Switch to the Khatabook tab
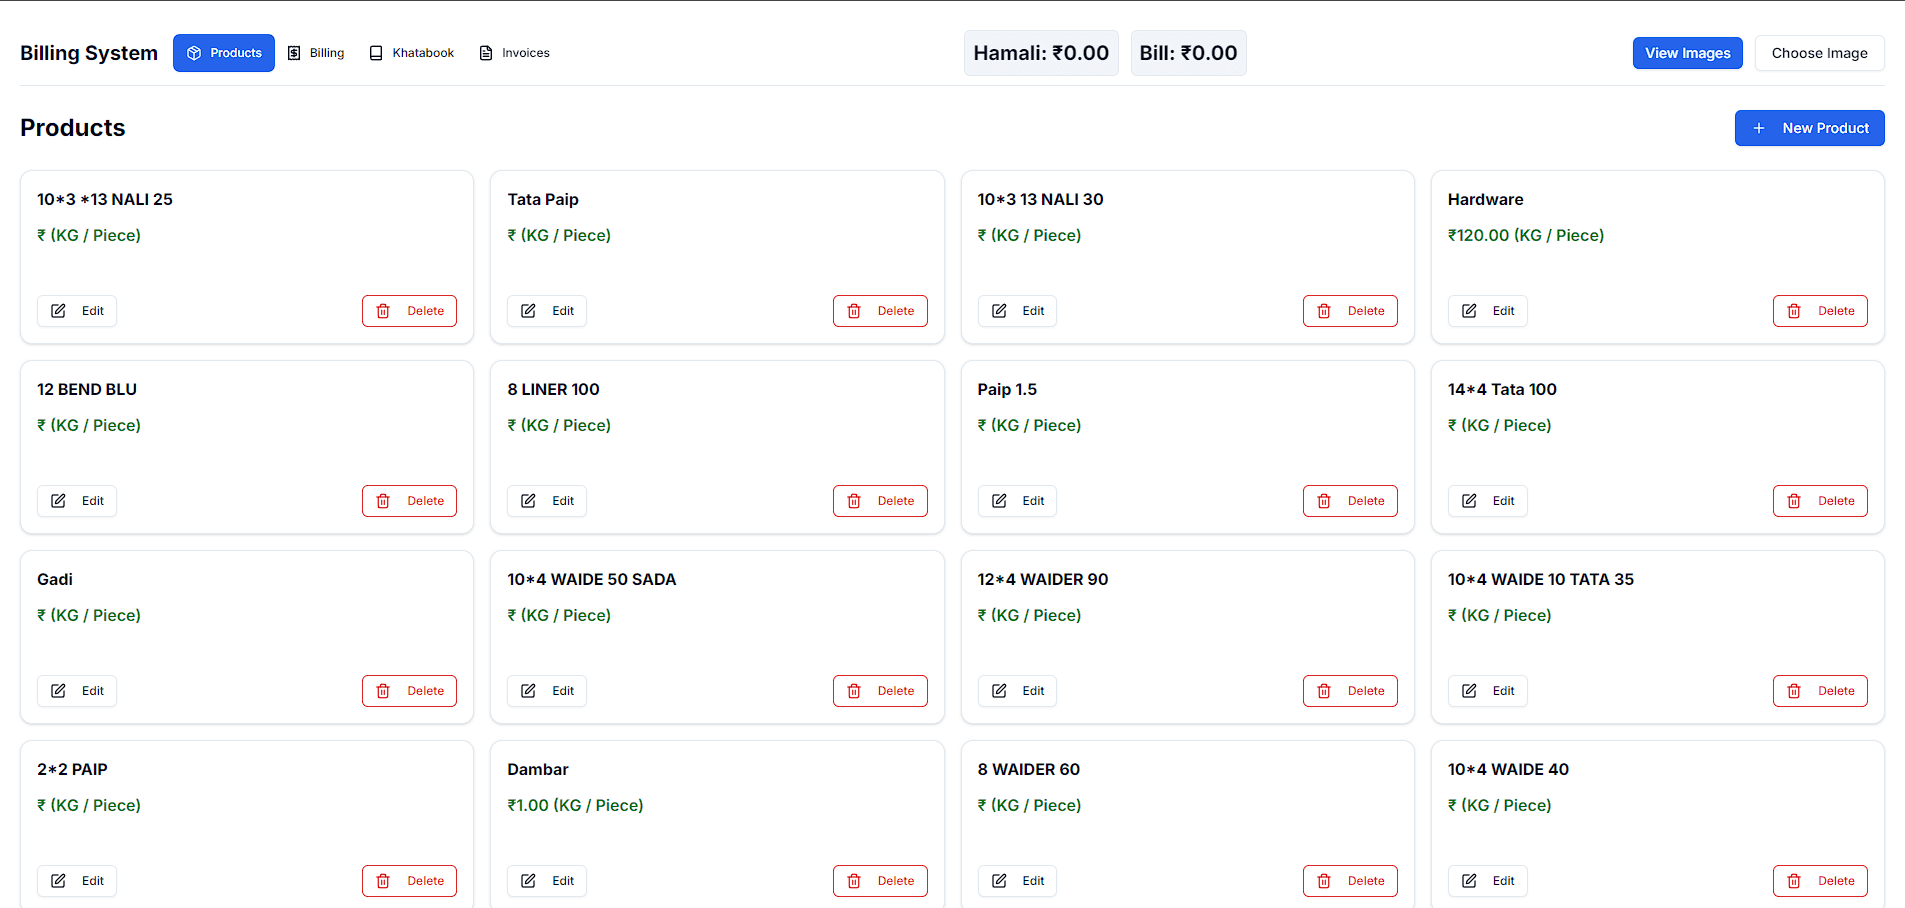The width and height of the screenshot is (1905, 908). point(411,53)
